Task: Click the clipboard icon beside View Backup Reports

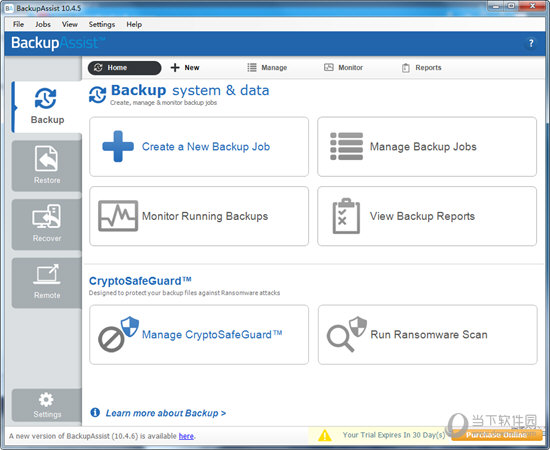Action: [346, 216]
